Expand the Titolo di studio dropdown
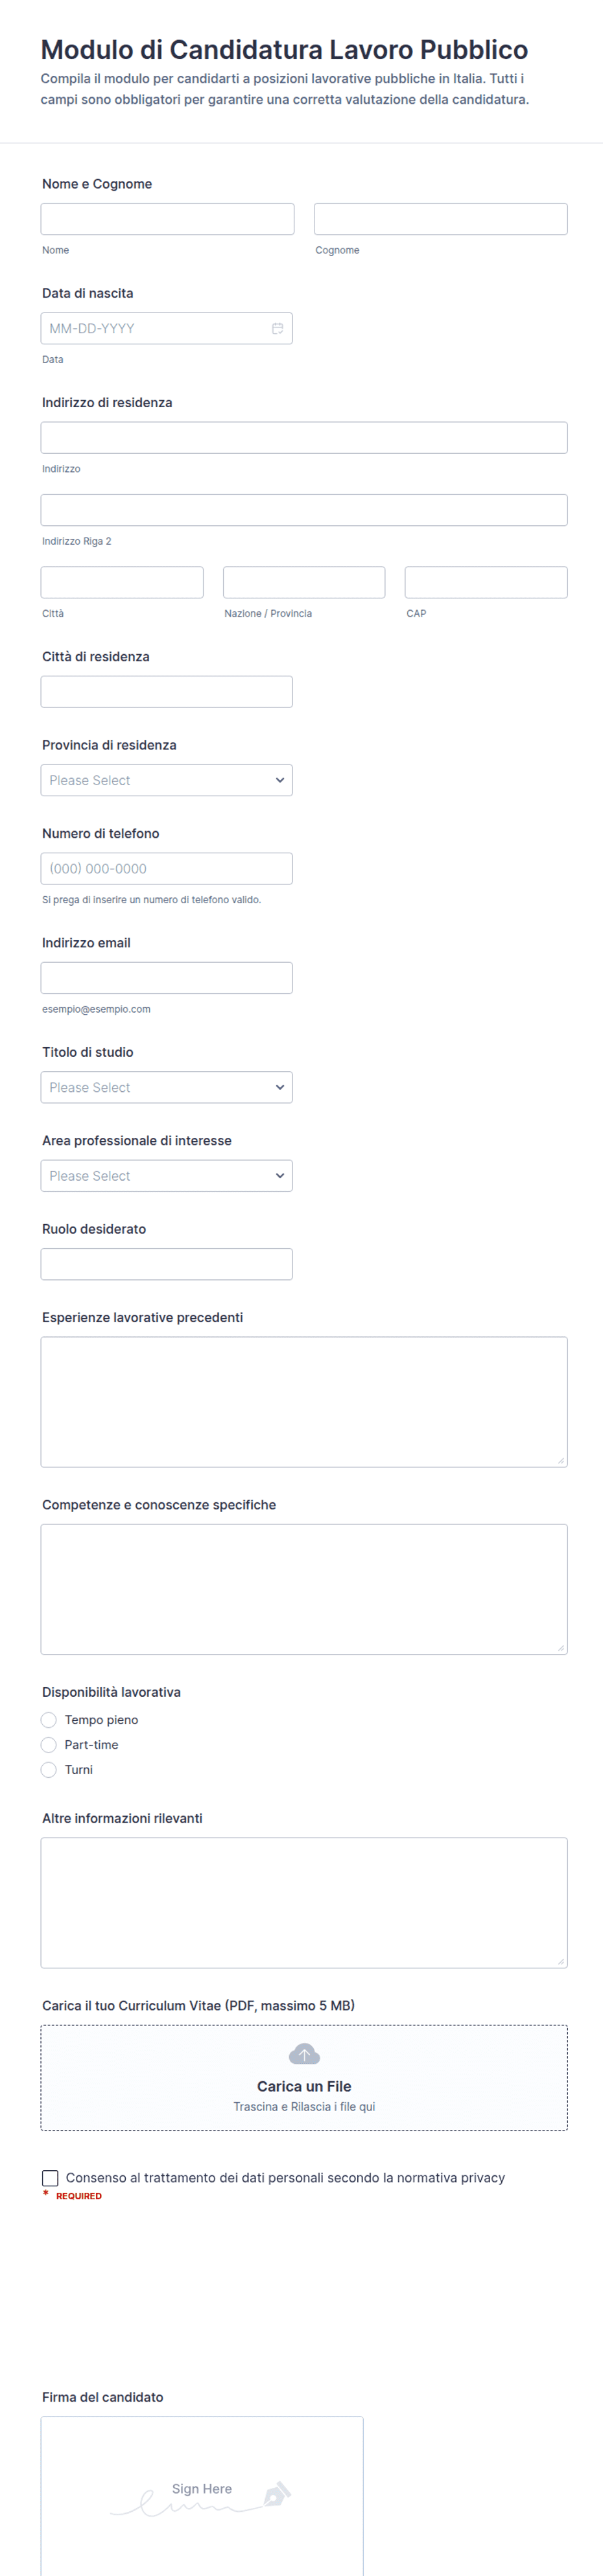This screenshot has width=603, height=2576. click(x=167, y=1087)
